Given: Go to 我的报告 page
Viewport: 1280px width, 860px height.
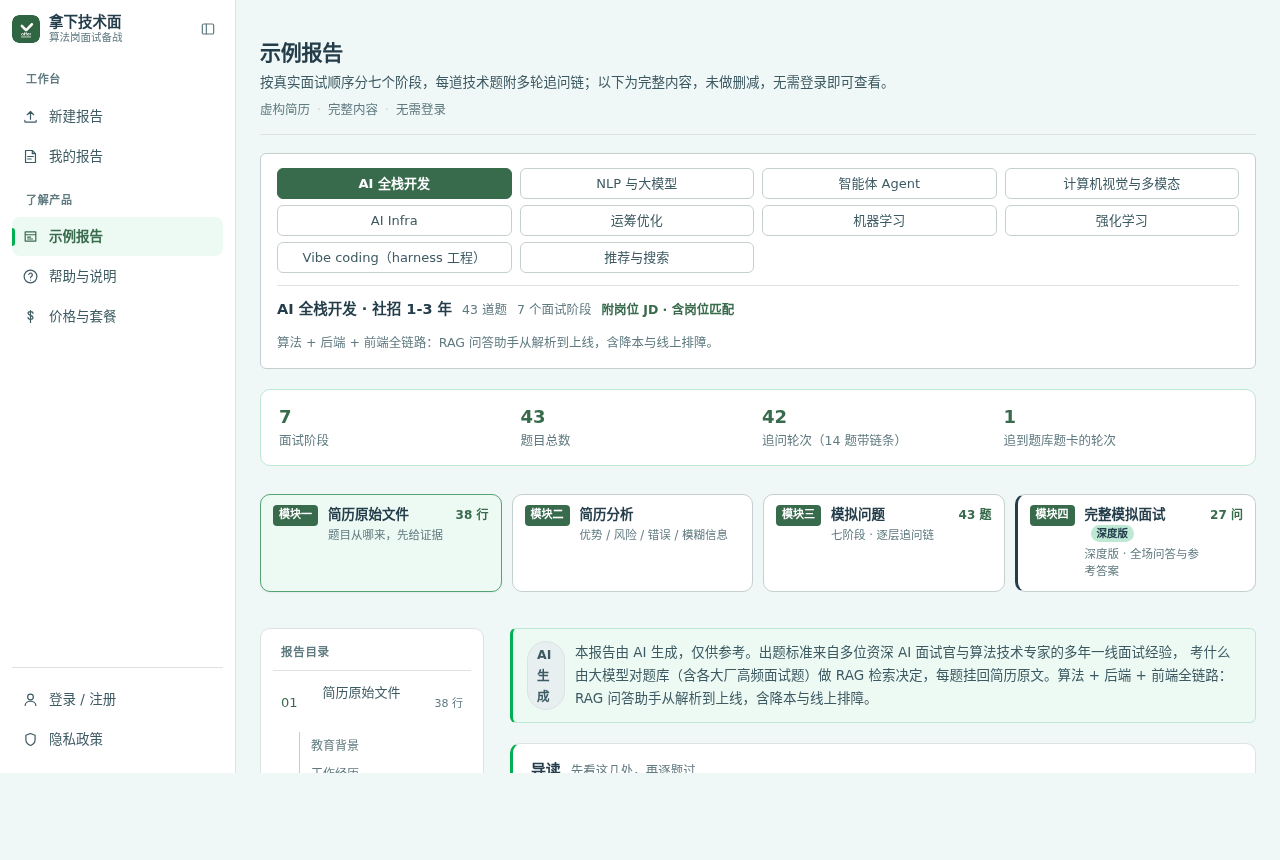Looking at the screenshot, I should (117, 156).
